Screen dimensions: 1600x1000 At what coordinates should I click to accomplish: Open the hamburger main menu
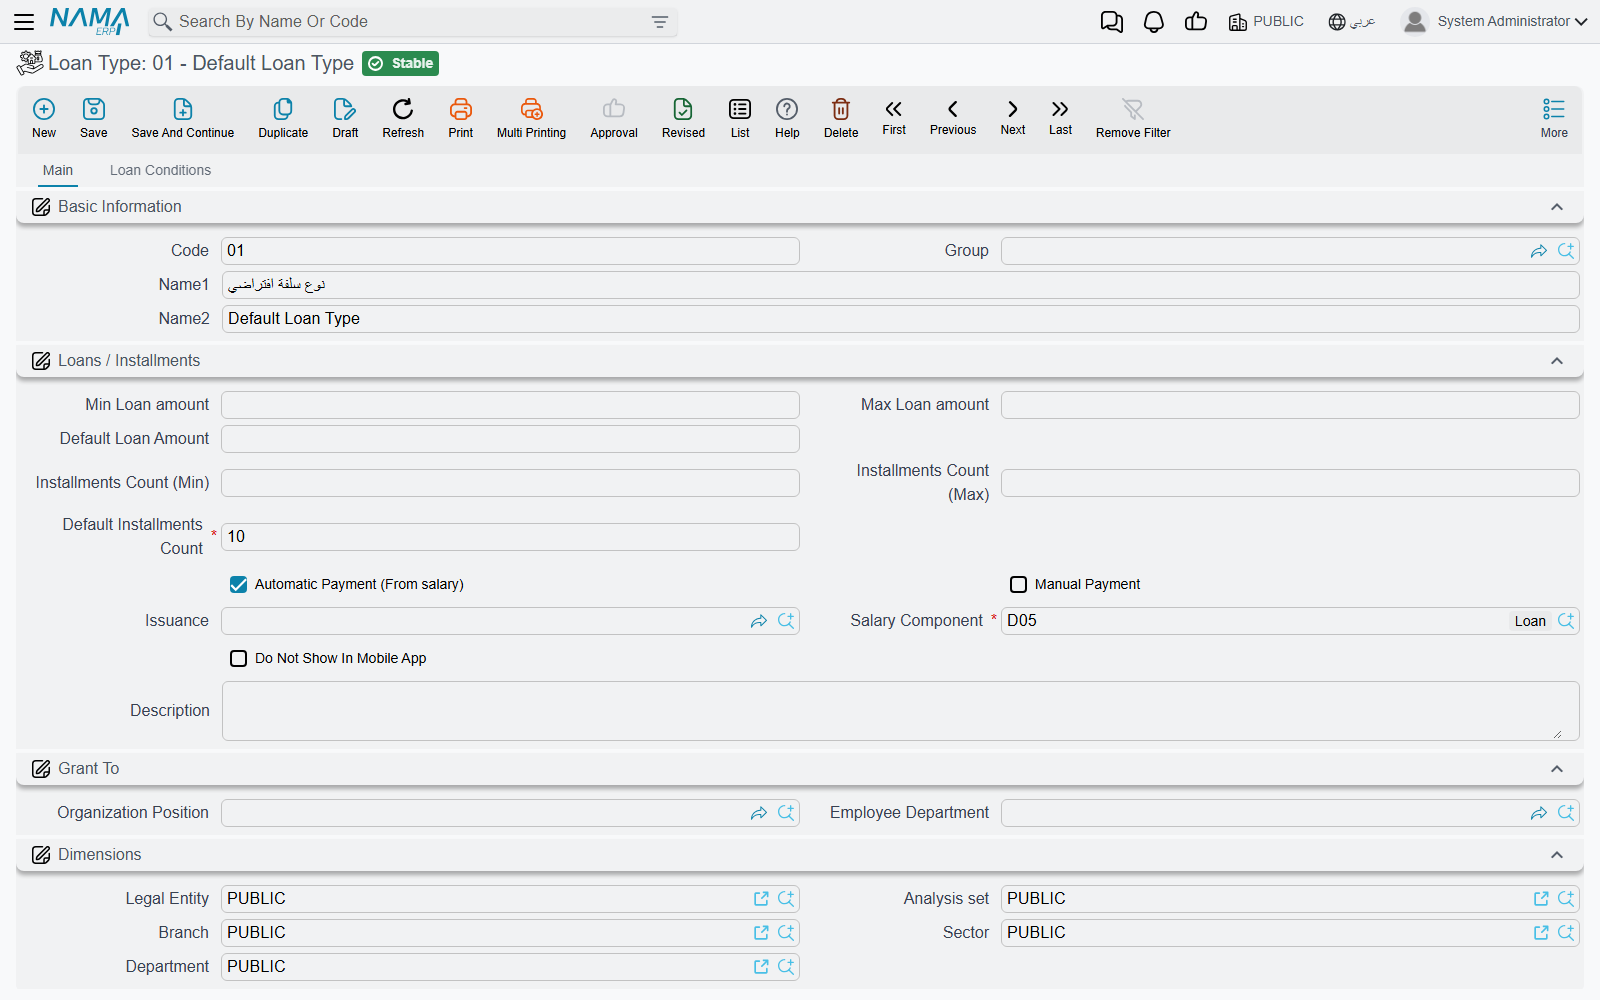click(x=24, y=22)
